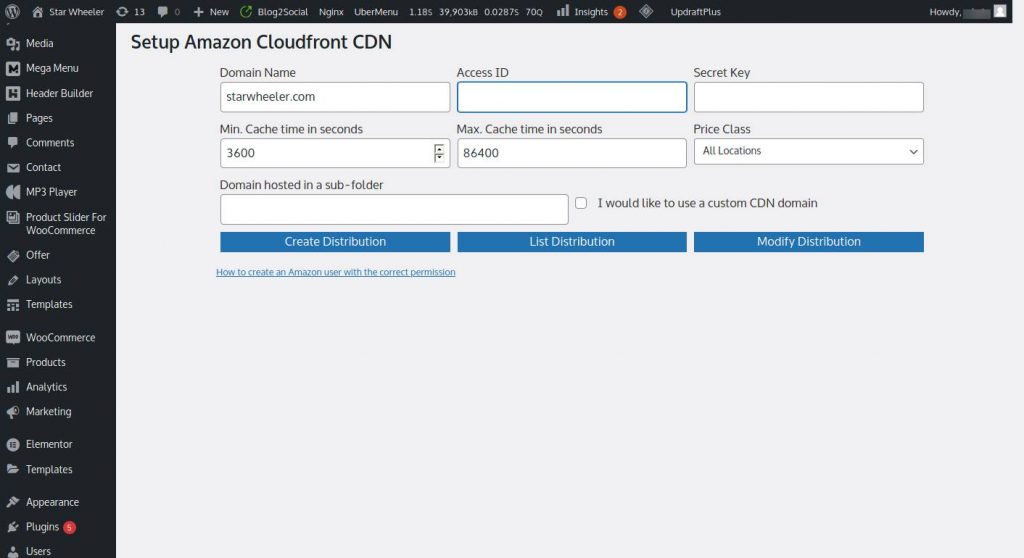Screen dimensions: 1024x558
Task: Open the Appearance menu label
Action: click(x=52, y=502)
